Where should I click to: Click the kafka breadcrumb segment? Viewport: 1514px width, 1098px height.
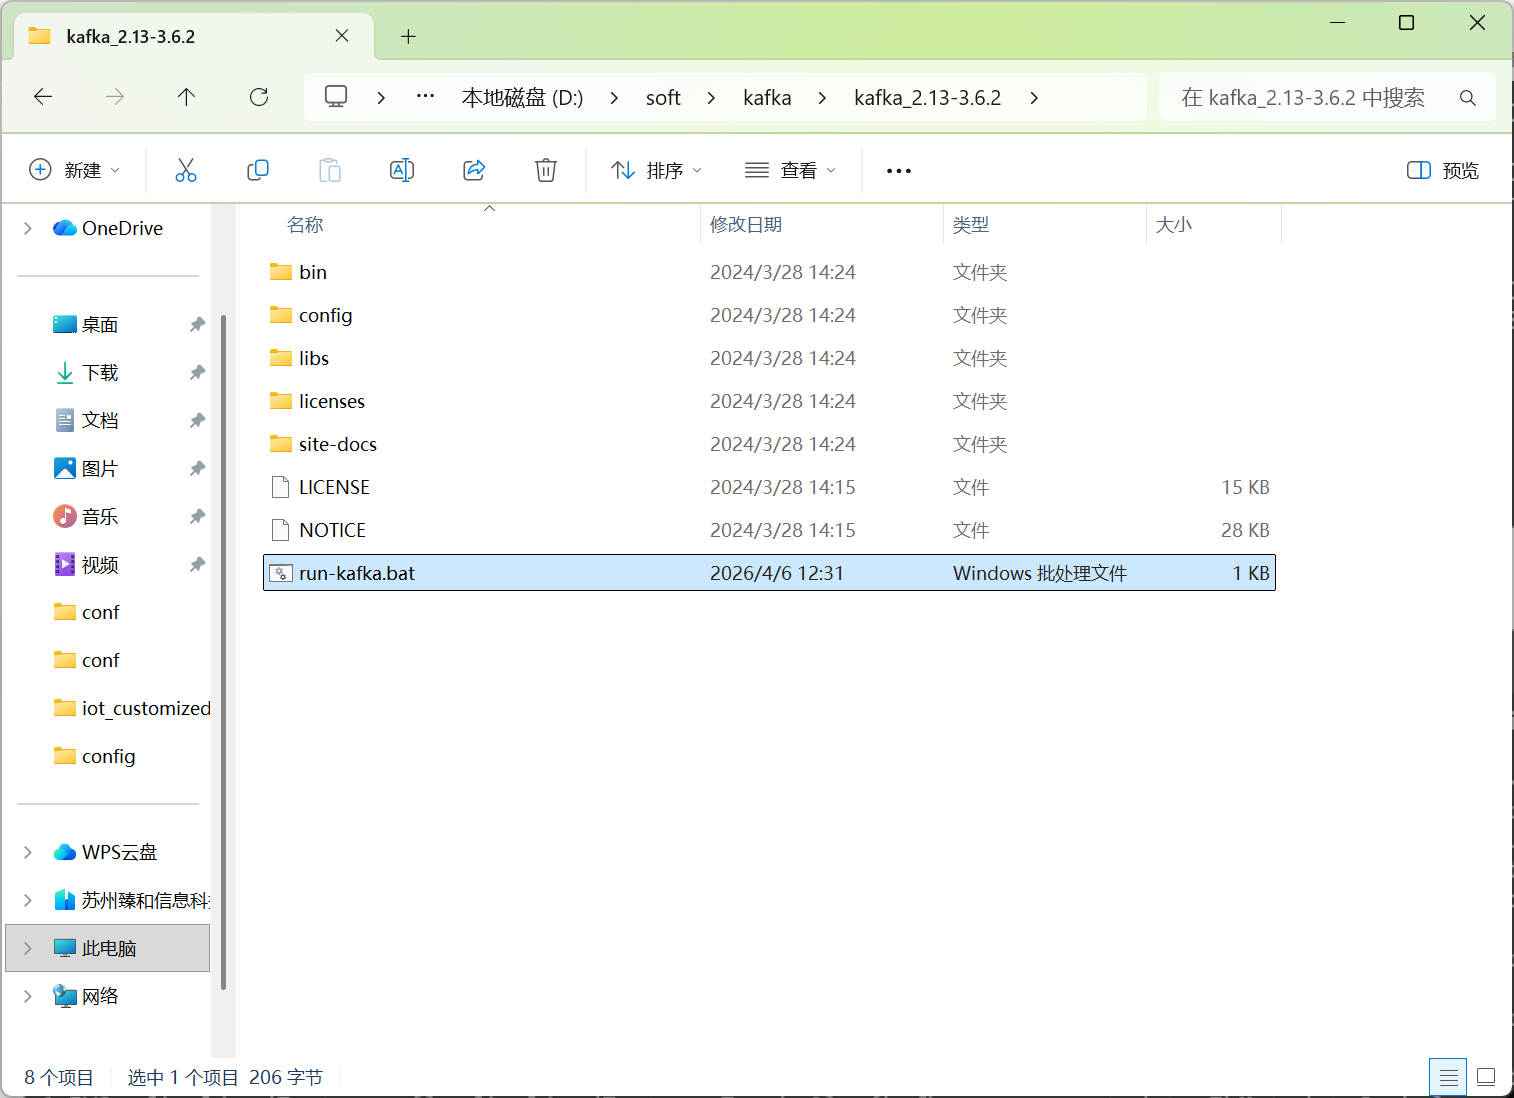767,98
